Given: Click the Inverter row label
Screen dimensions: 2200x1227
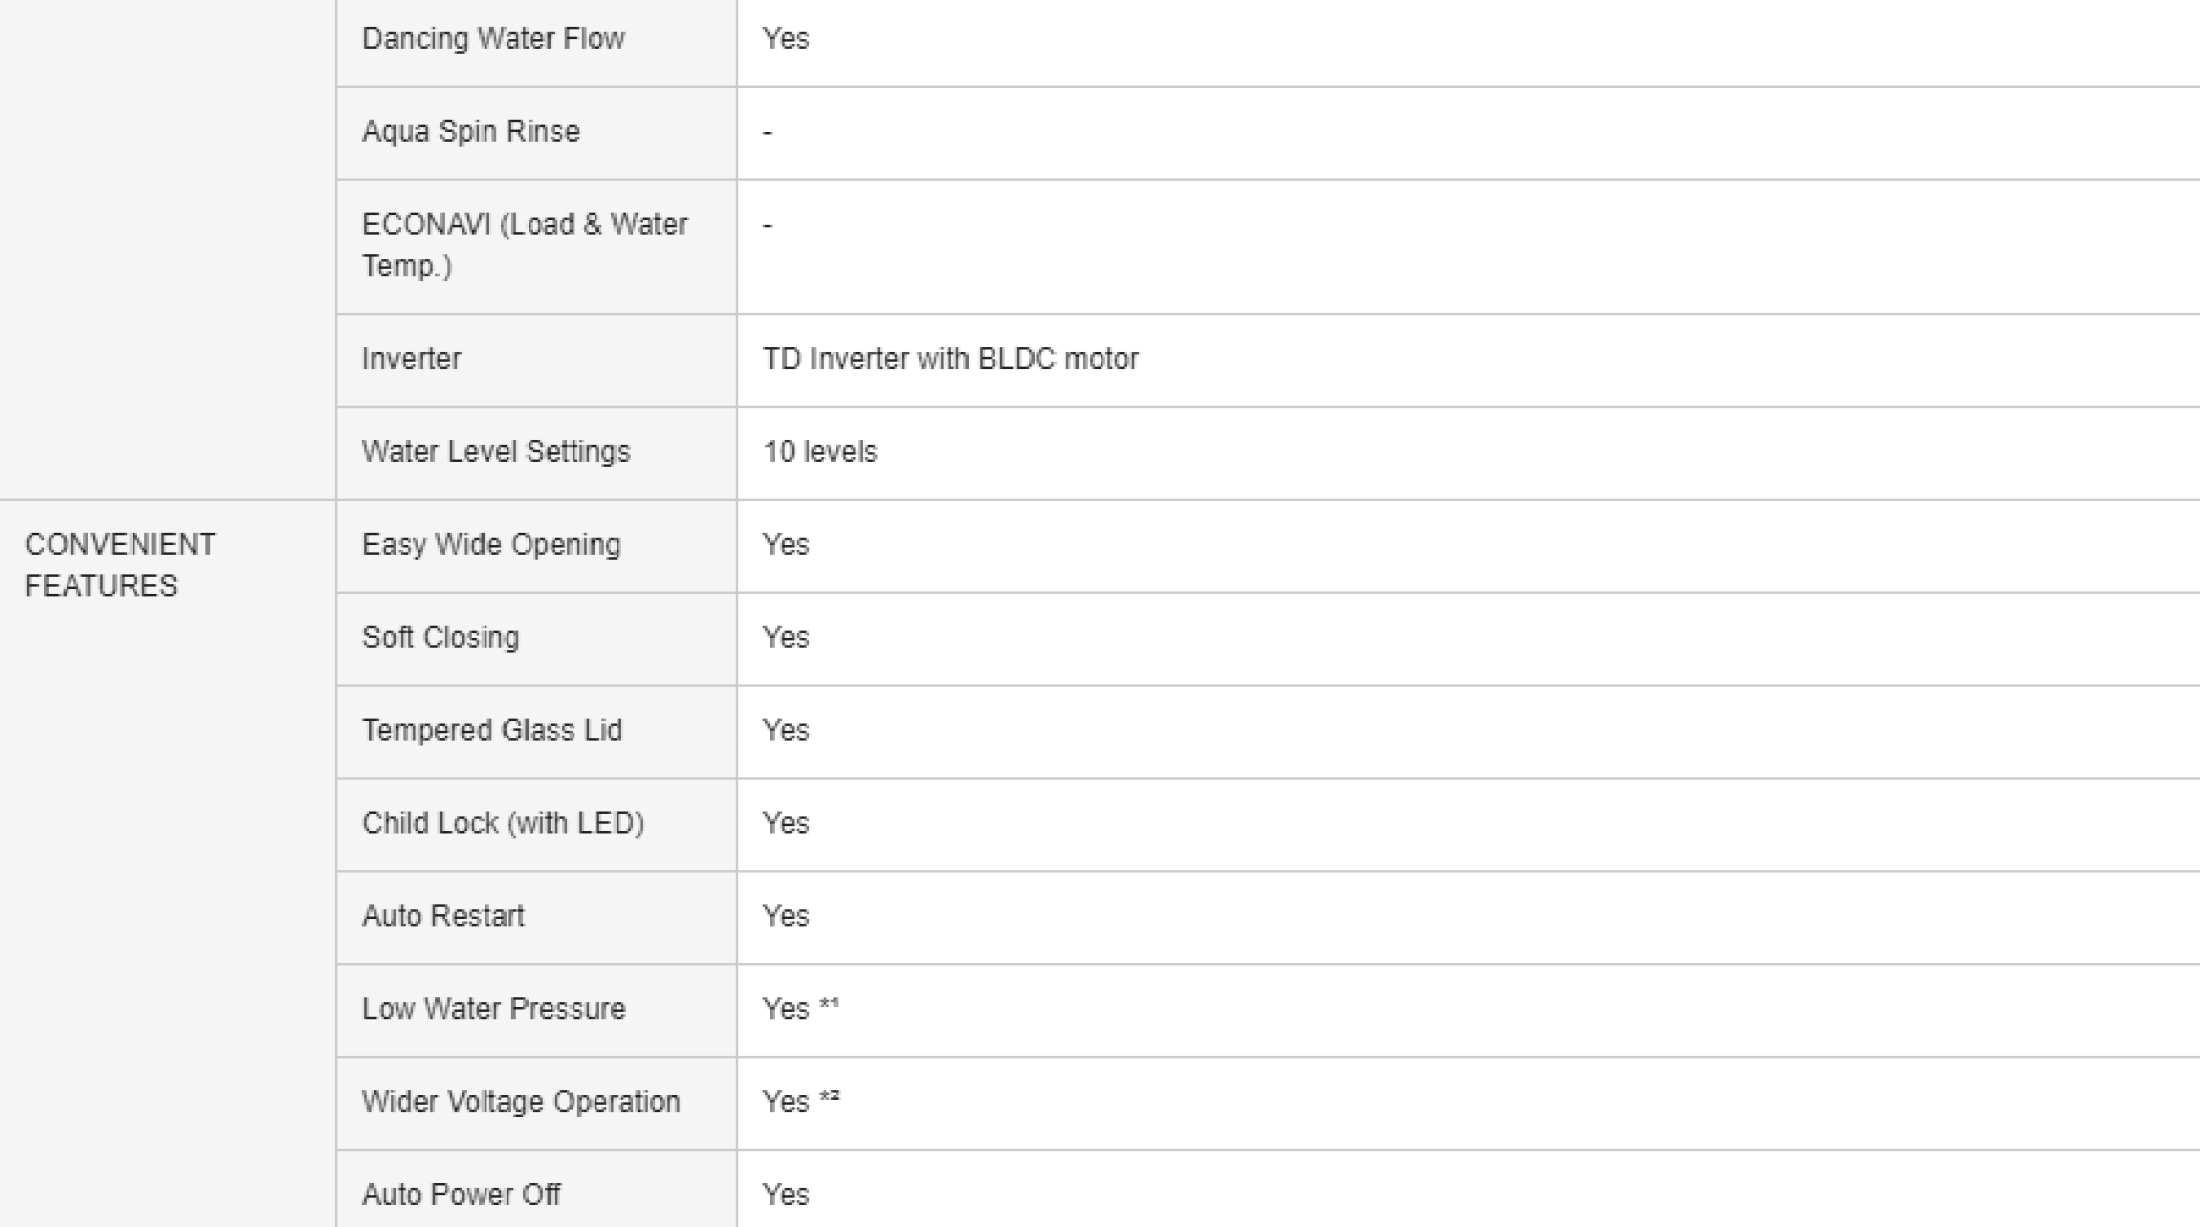Looking at the screenshot, I should 411,359.
